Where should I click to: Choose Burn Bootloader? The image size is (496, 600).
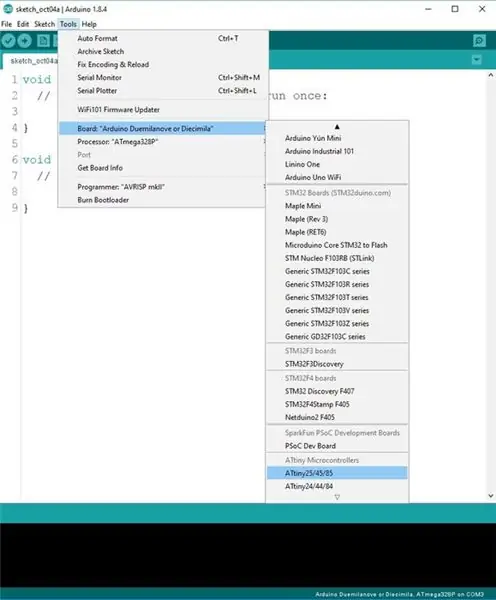[x=163, y=200]
